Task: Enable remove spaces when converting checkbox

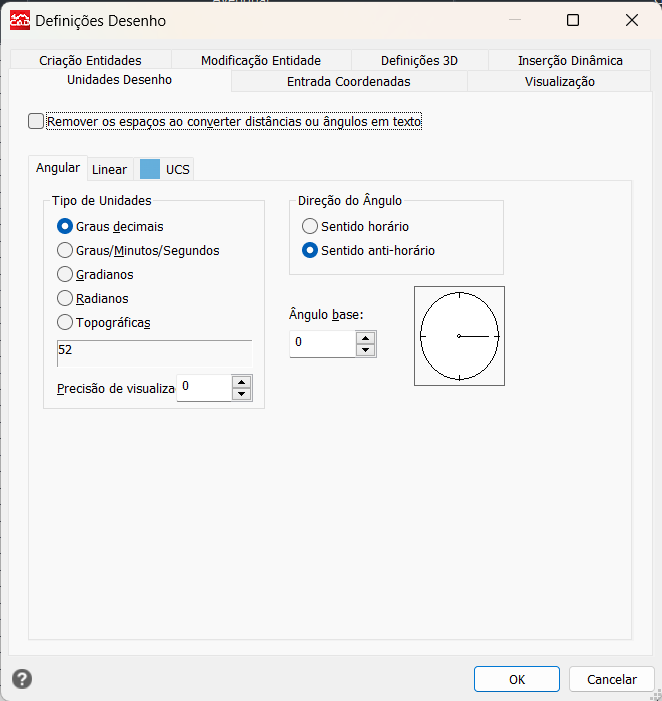Action: click(36, 121)
